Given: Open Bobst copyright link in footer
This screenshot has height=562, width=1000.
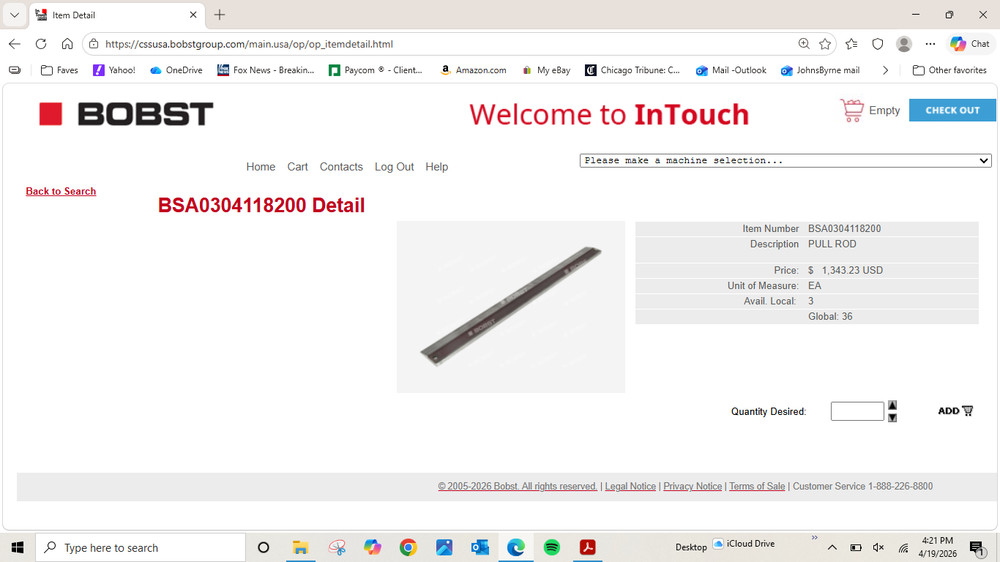Looking at the screenshot, I should coord(517,486).
